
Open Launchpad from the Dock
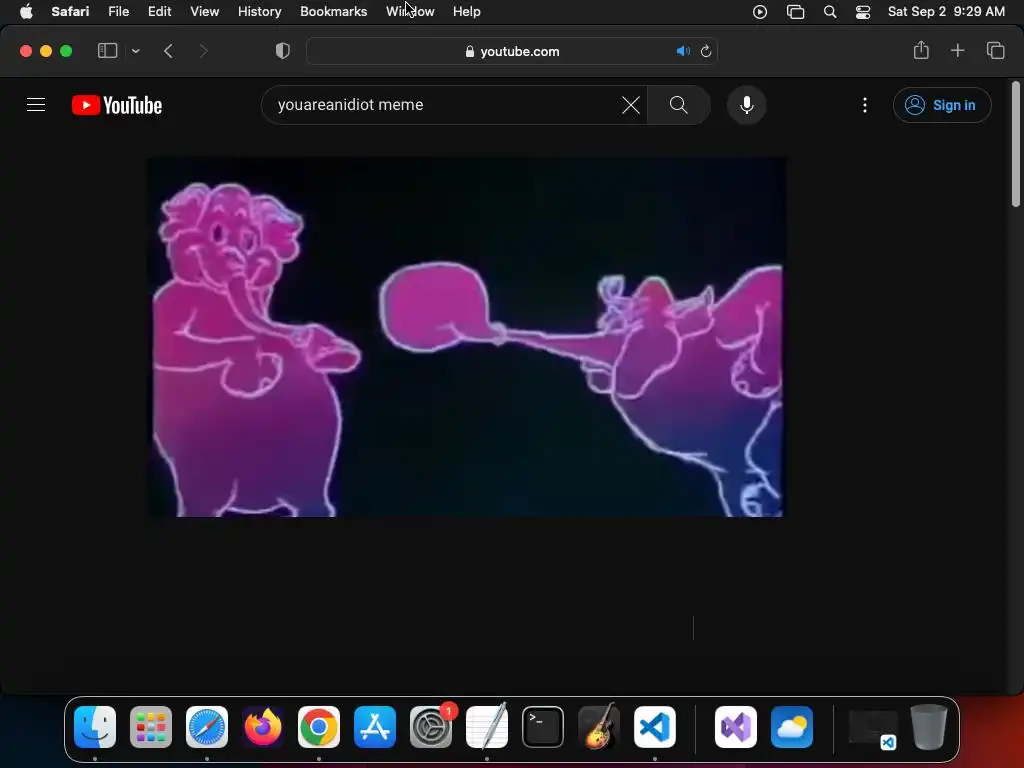pos(151,727)
